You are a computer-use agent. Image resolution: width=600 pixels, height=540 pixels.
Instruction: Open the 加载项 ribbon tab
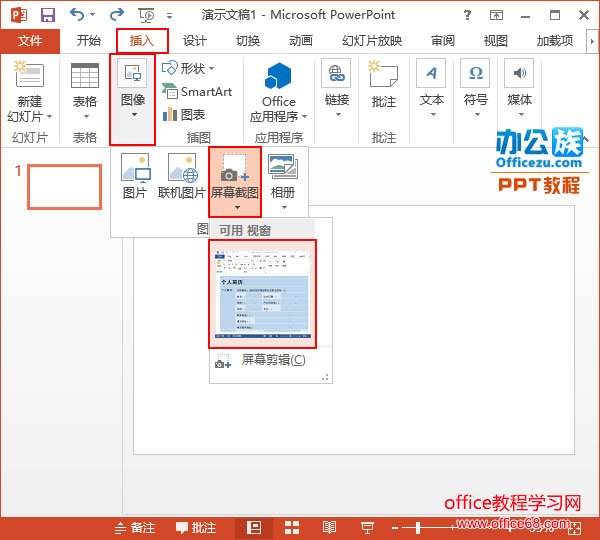point(555,41)
